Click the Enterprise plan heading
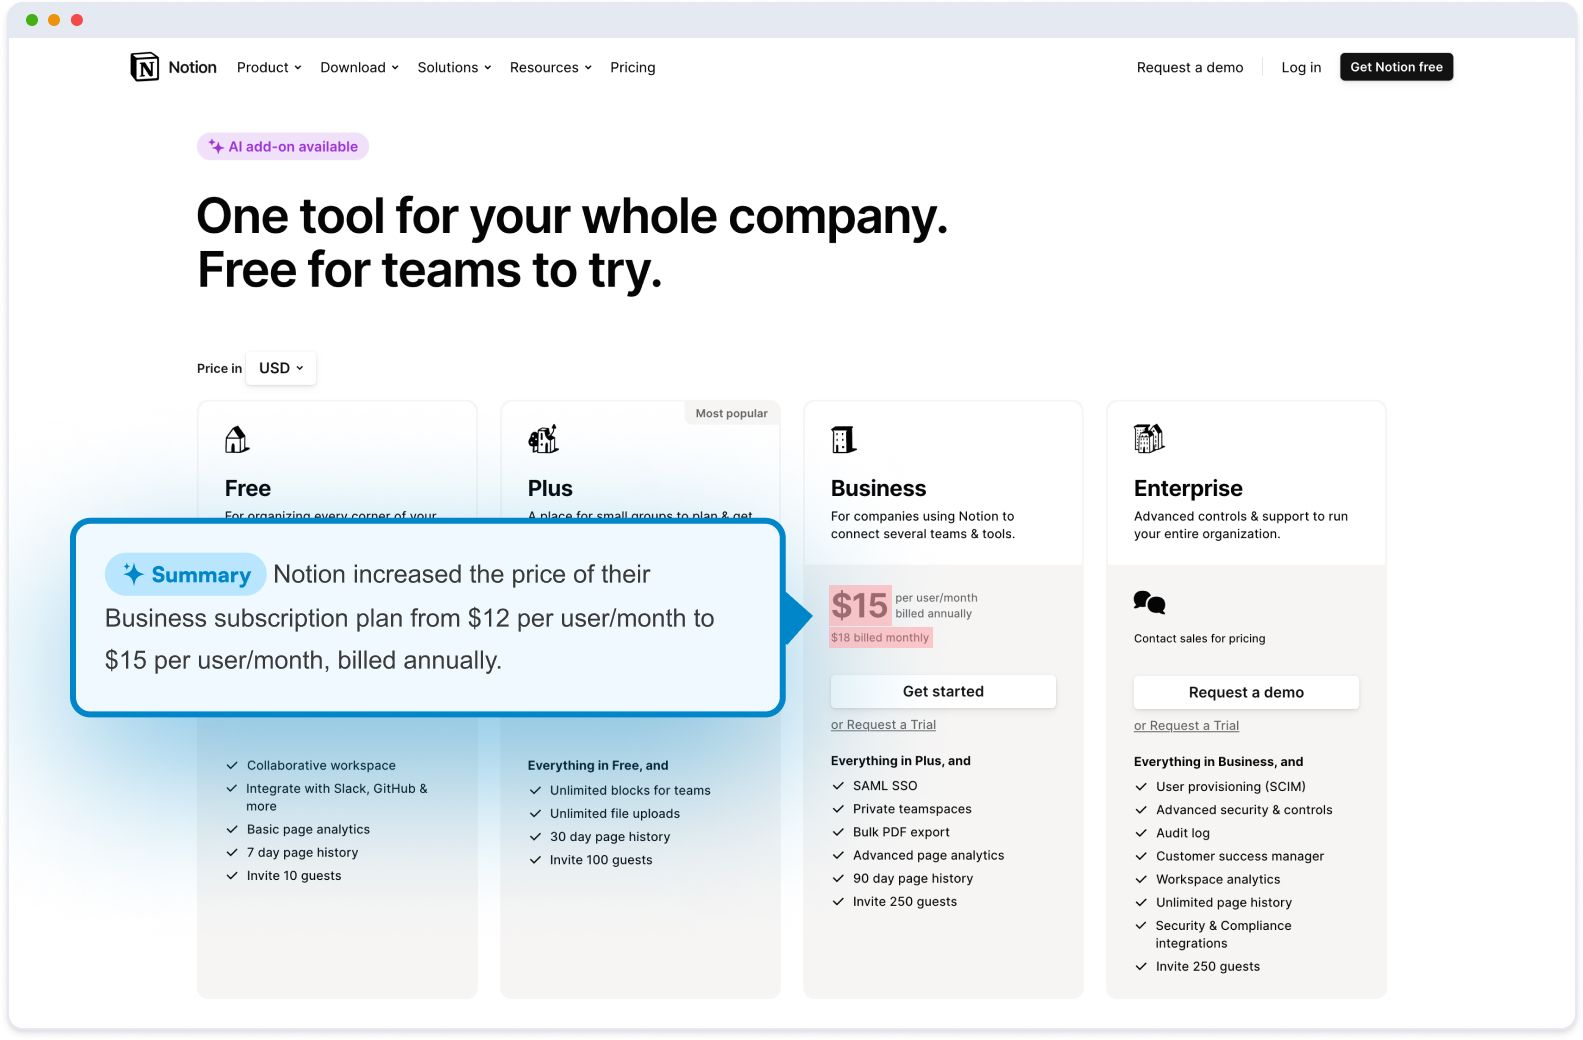Image resolution: width=1583 pixels, height=1040 pixels. (1188, 488)
